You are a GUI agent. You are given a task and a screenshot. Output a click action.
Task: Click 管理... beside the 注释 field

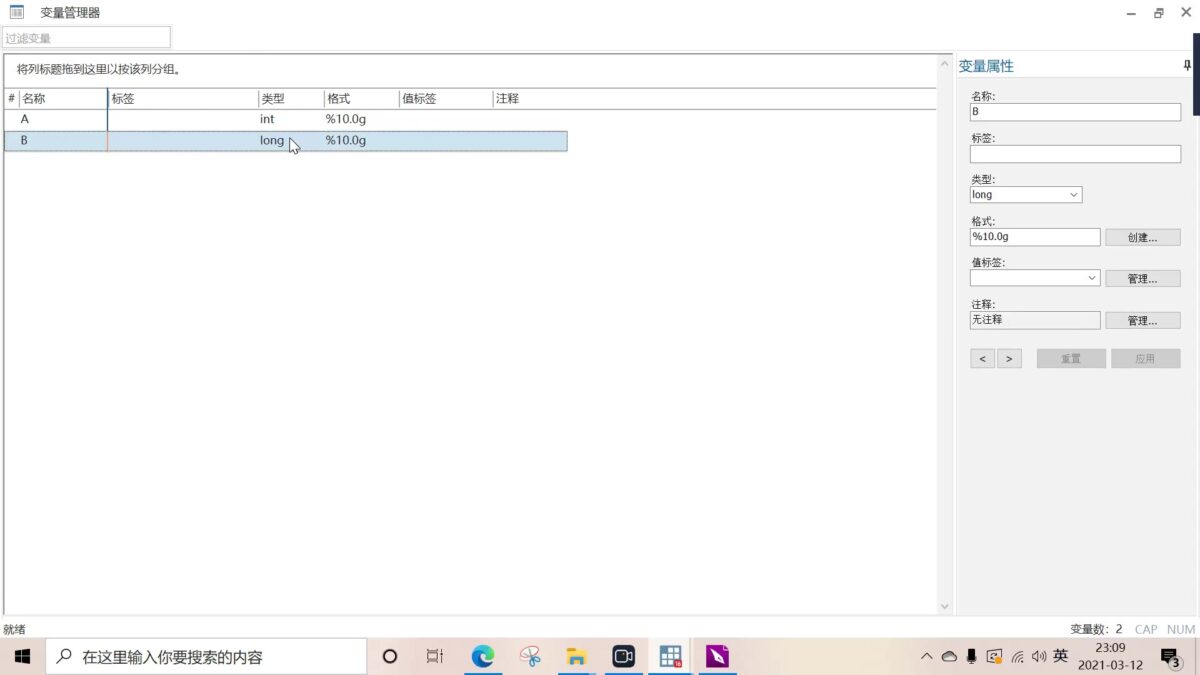pyautogui.click(x=1143, y=320)
